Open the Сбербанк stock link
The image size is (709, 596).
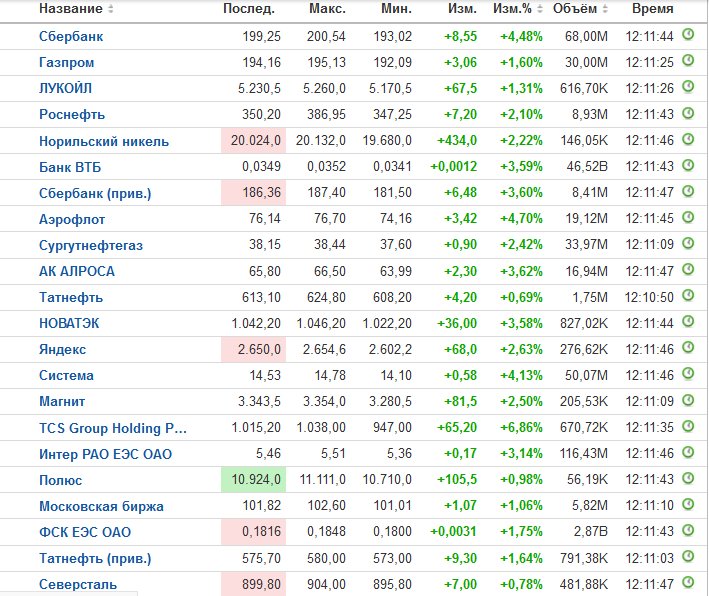[71, 36]
